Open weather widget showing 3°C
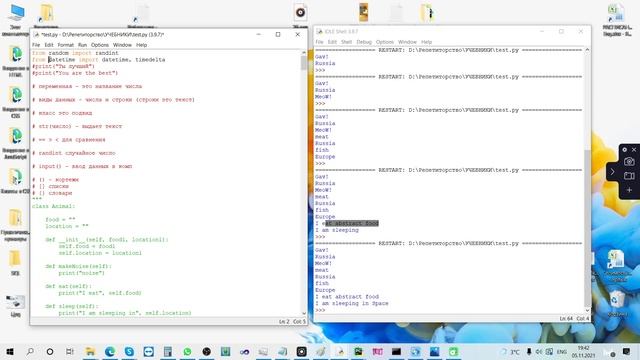 [x=510, y=351]
